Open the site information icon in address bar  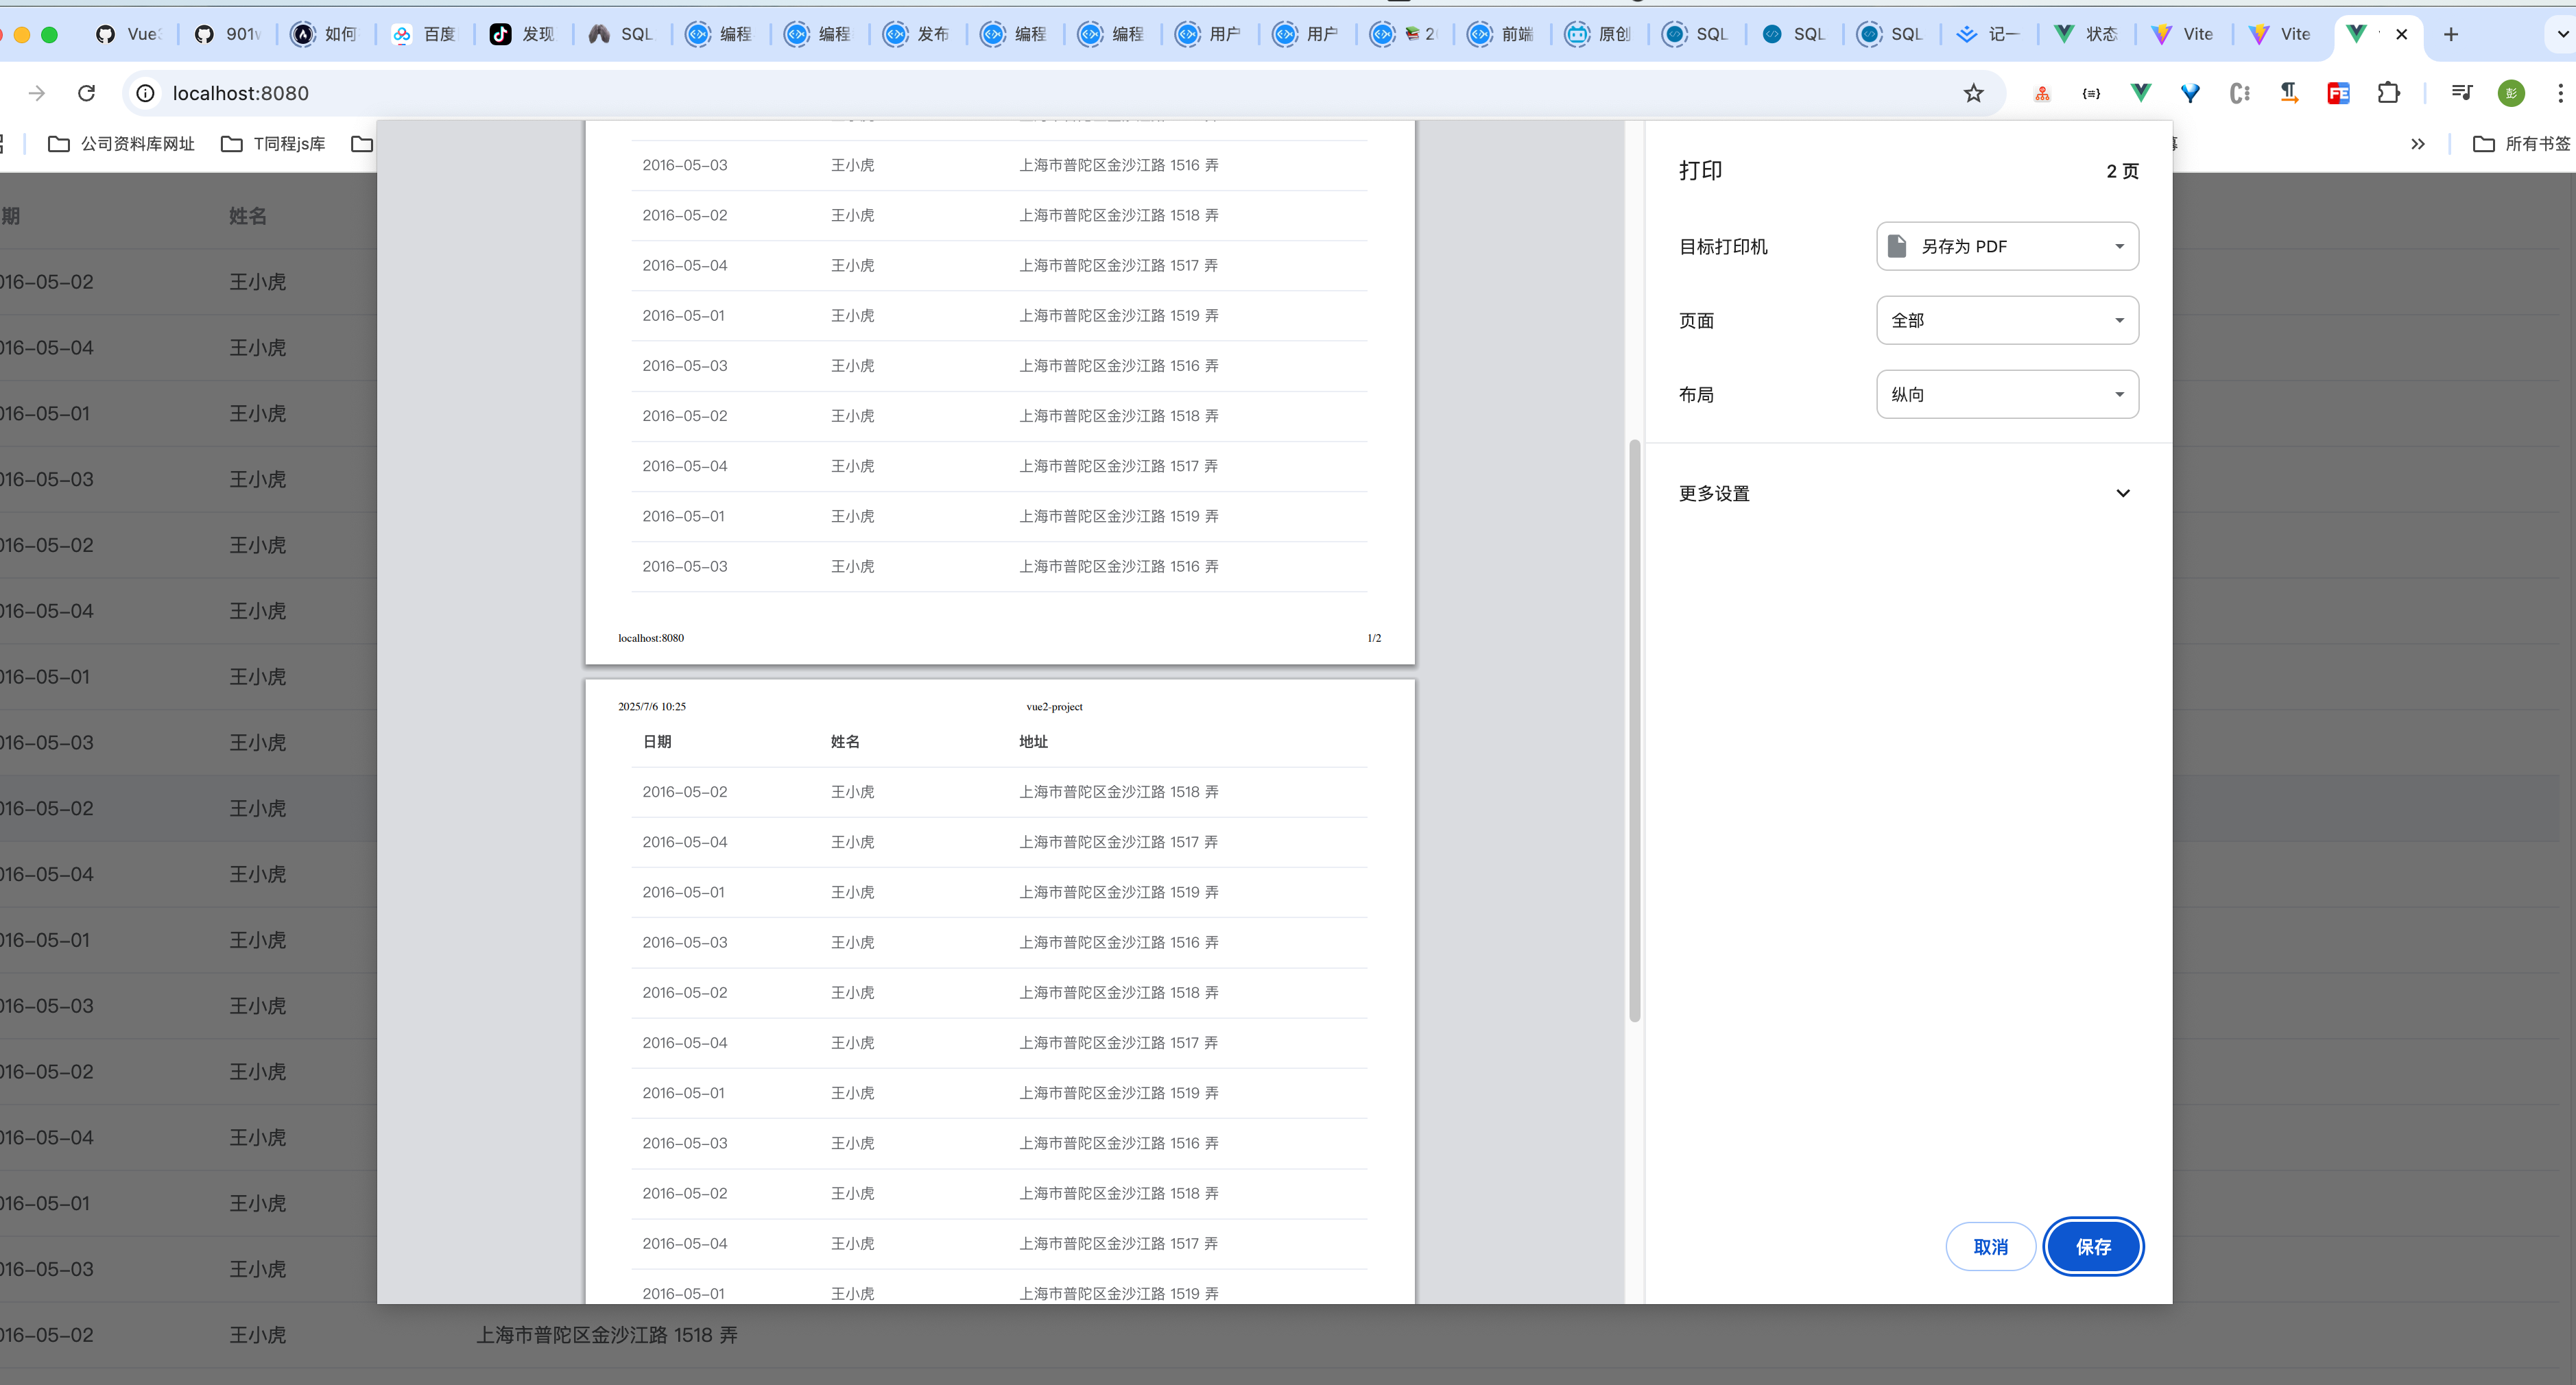pos(145,93)
